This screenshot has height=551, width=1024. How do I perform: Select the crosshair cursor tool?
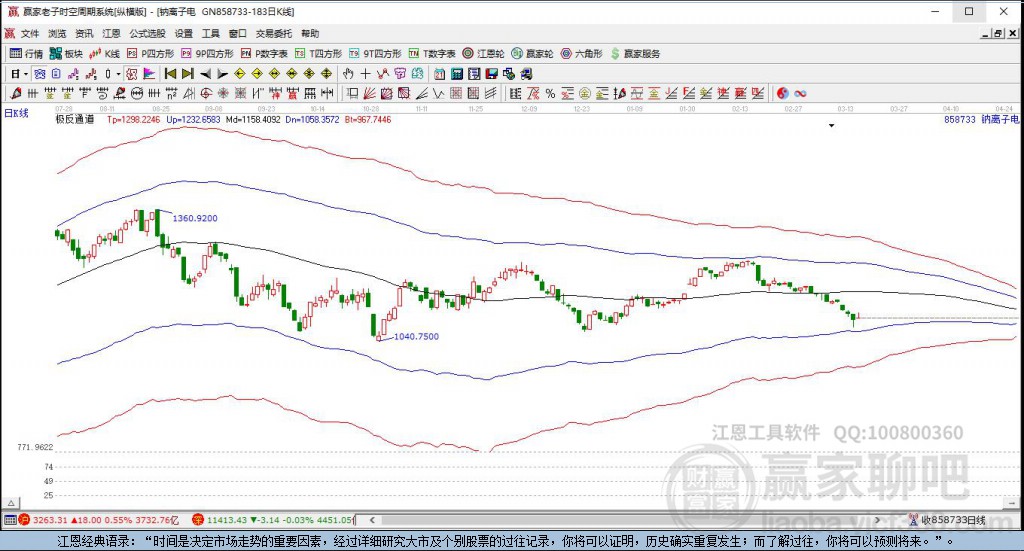click(x=366, y=74)
